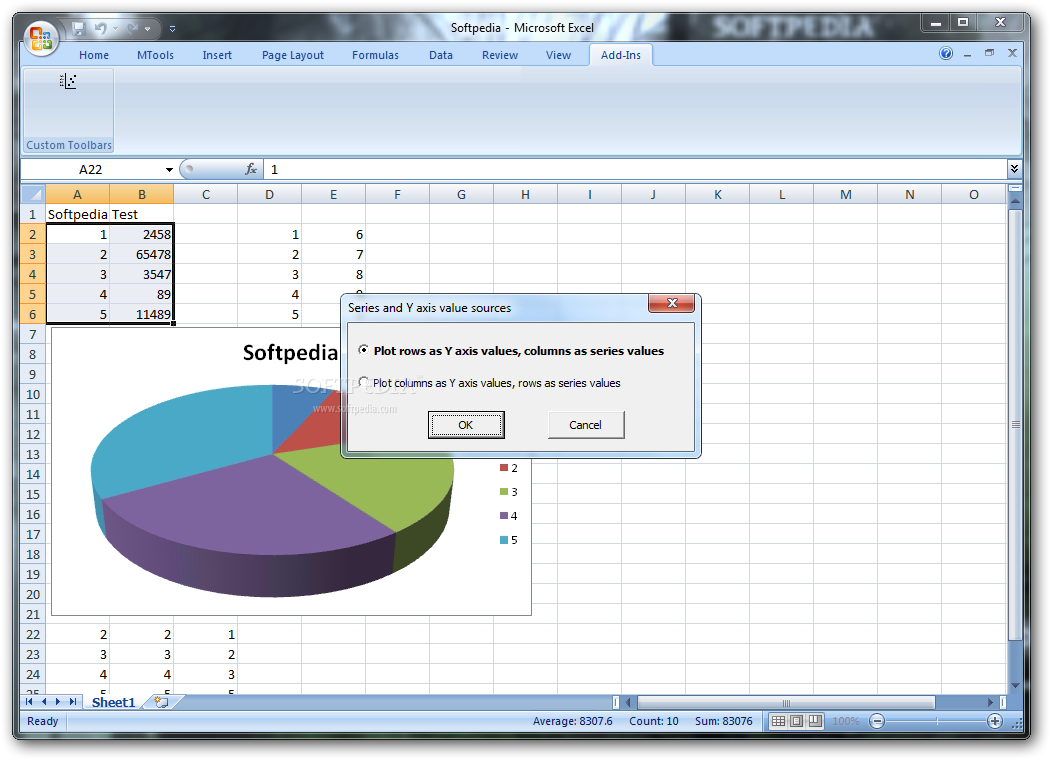Go to first sheet with tab navigation arrow
This screenshot has width=1051, height=760.
pos(29,702)
